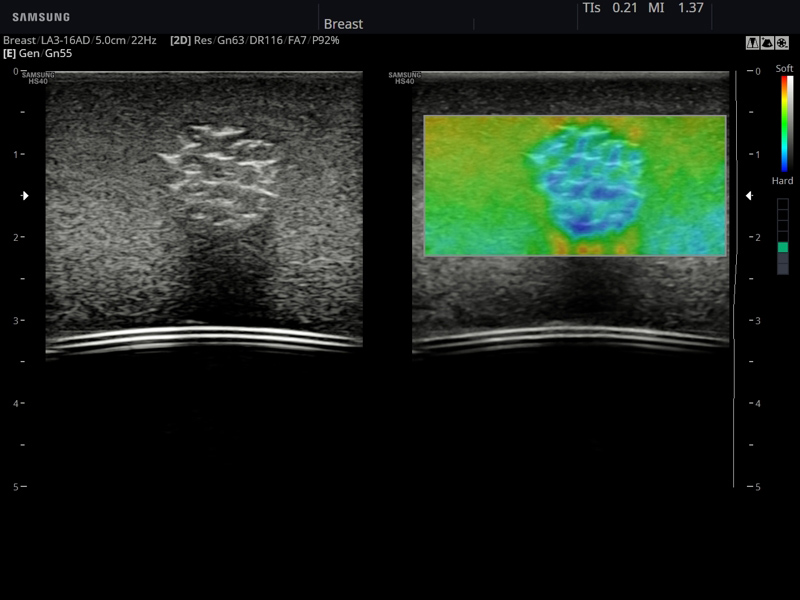
Task: Click the SAMSUNG HS40 watermark on right image
Action: (x=405, y=78)
